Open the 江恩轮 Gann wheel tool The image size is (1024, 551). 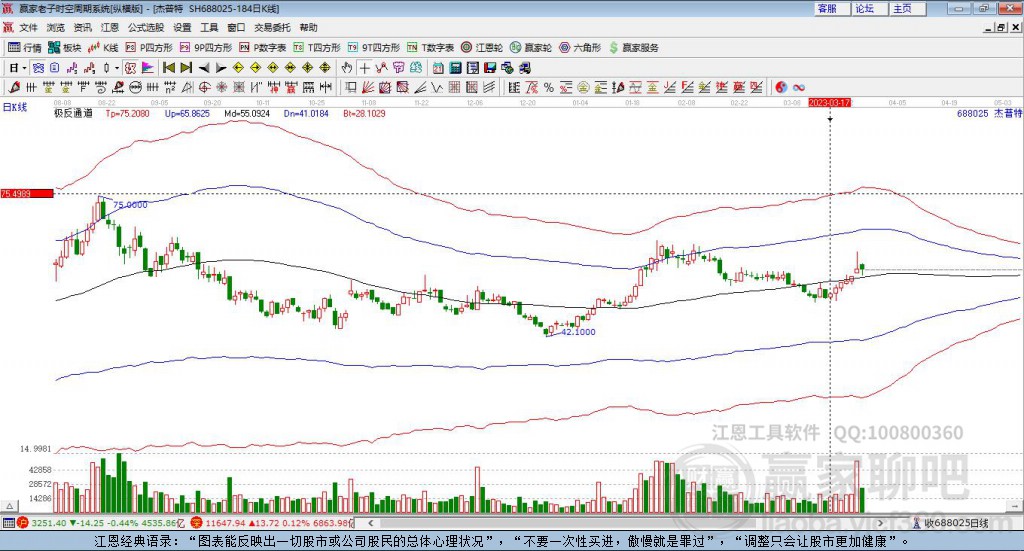482,48
